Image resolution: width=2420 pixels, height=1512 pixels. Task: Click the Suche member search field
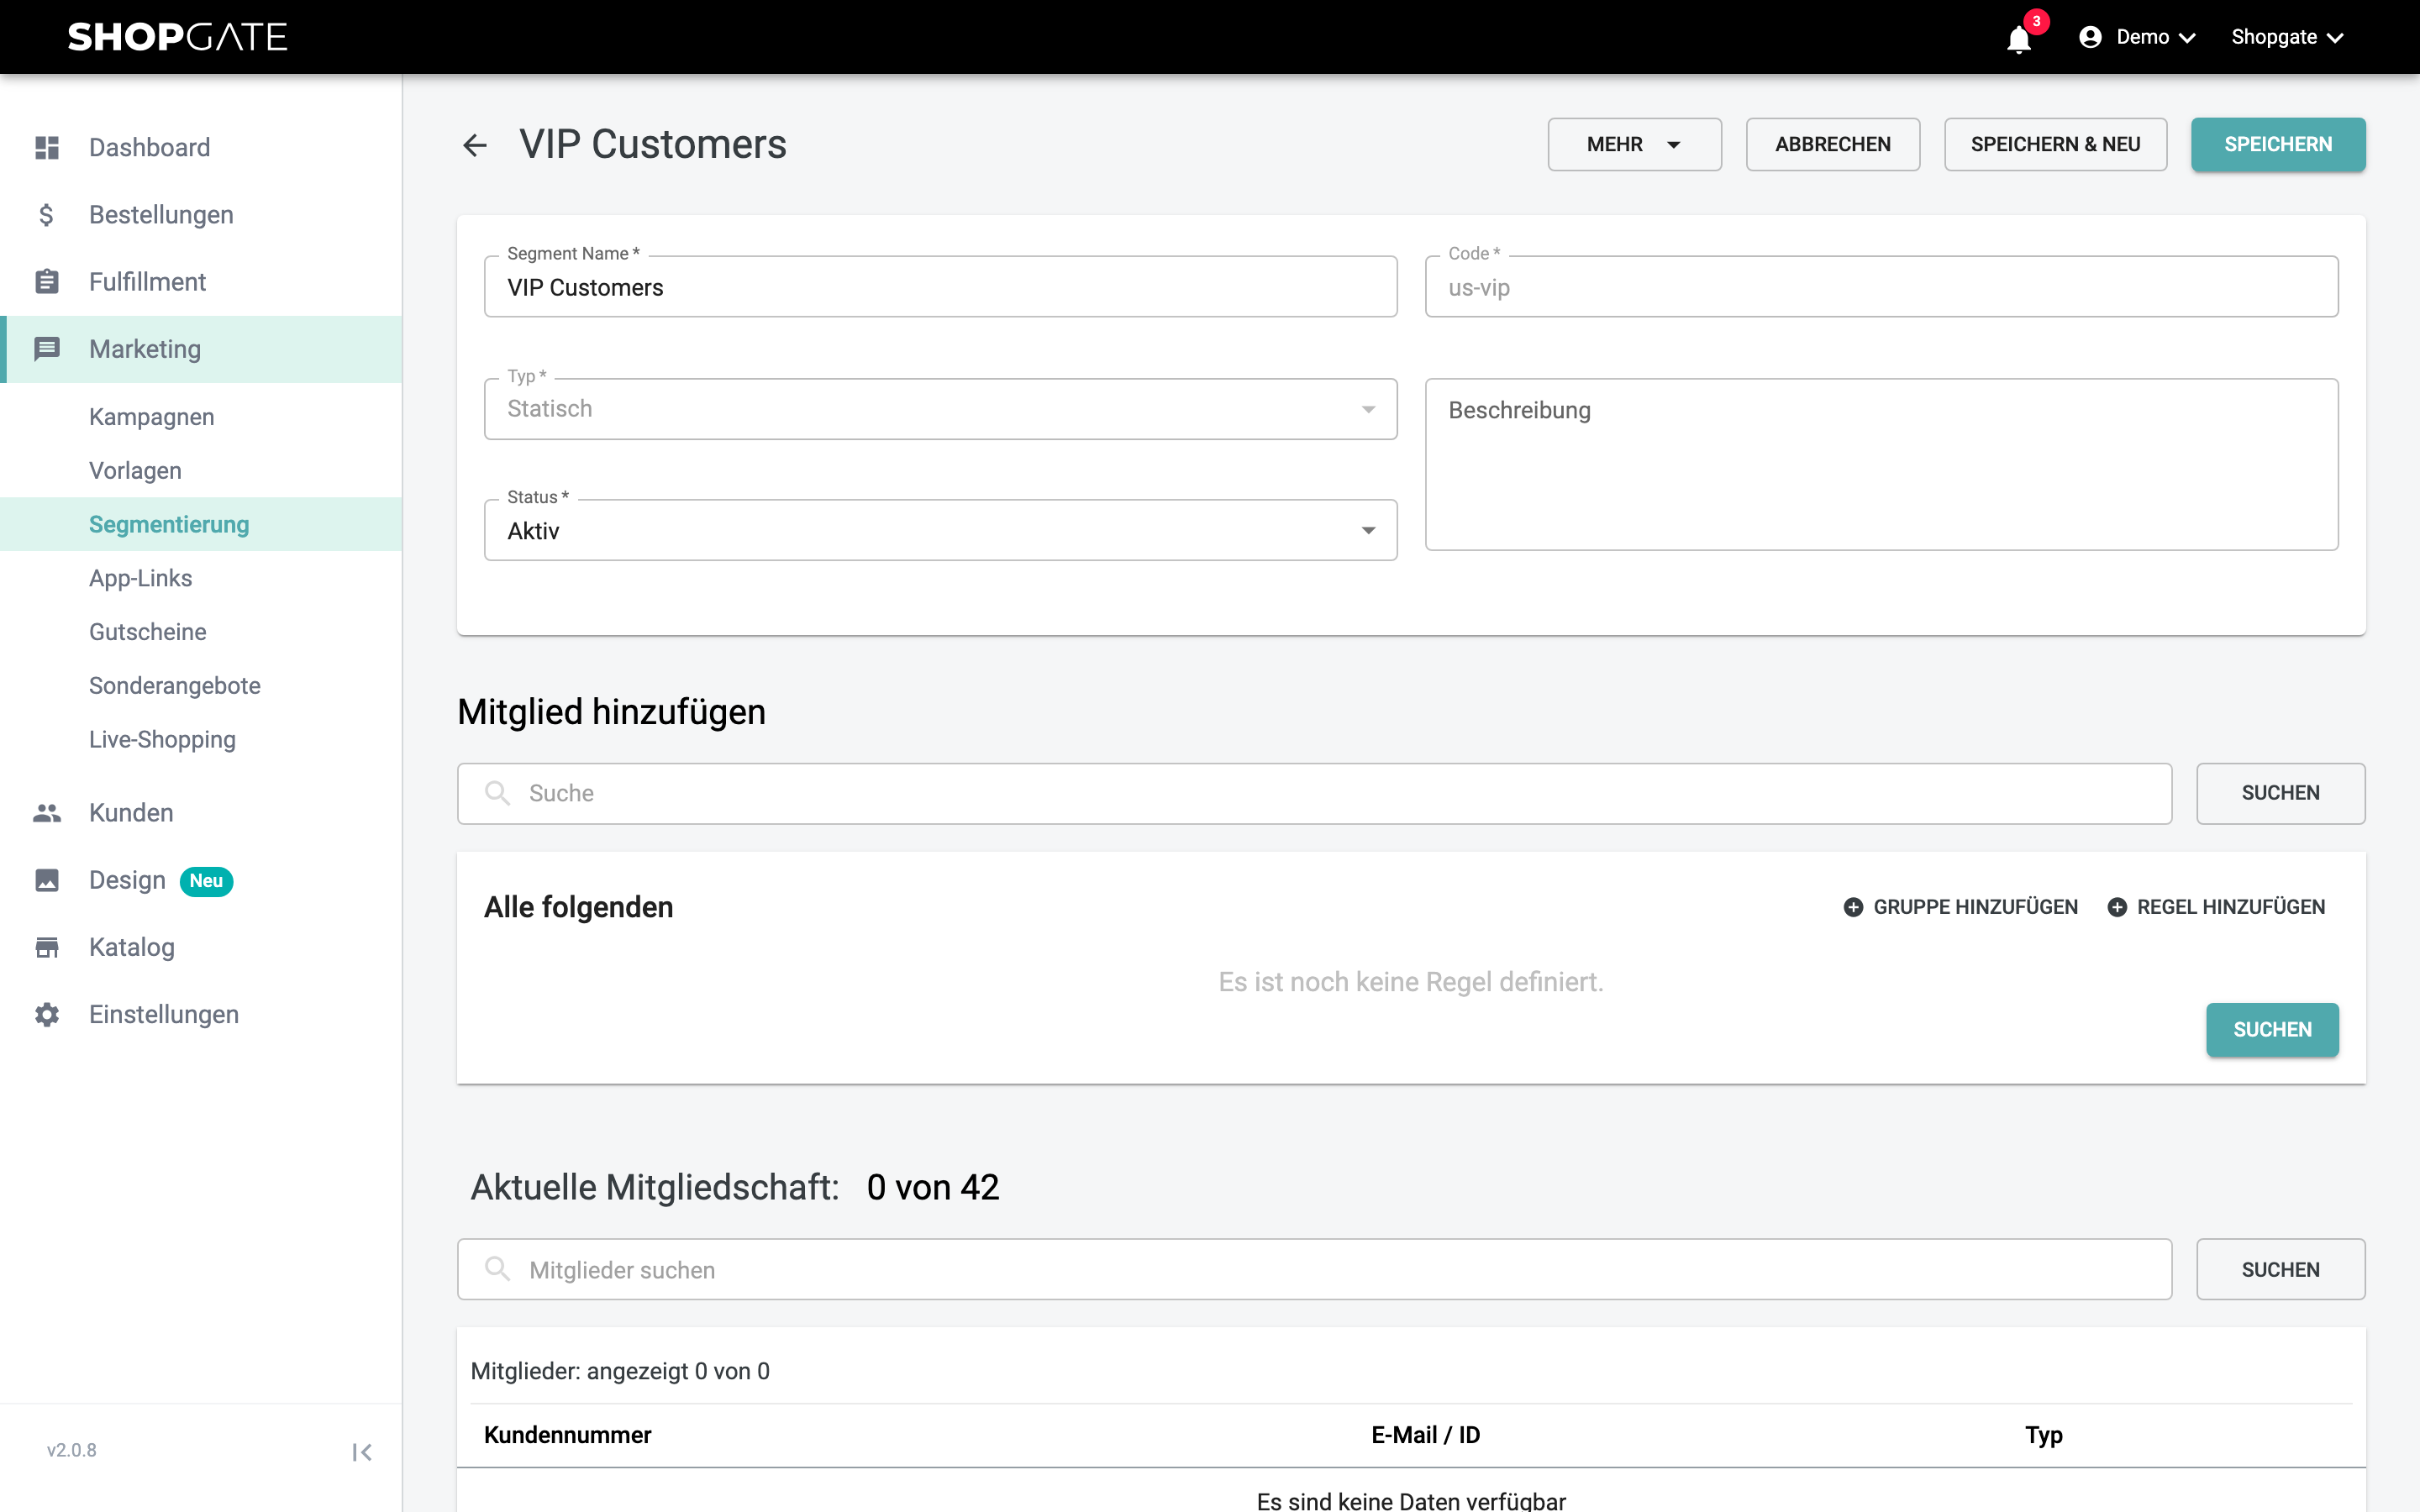(x=1314, y=793)
